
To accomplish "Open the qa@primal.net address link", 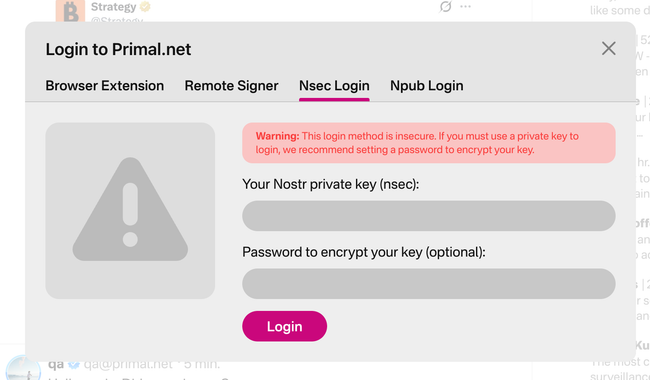I will (x=128, y=364).
